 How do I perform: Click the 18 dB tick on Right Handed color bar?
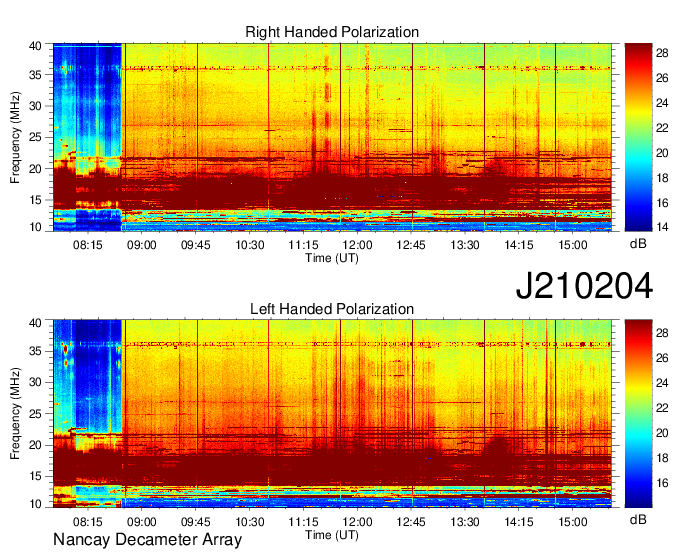[662, 178]
